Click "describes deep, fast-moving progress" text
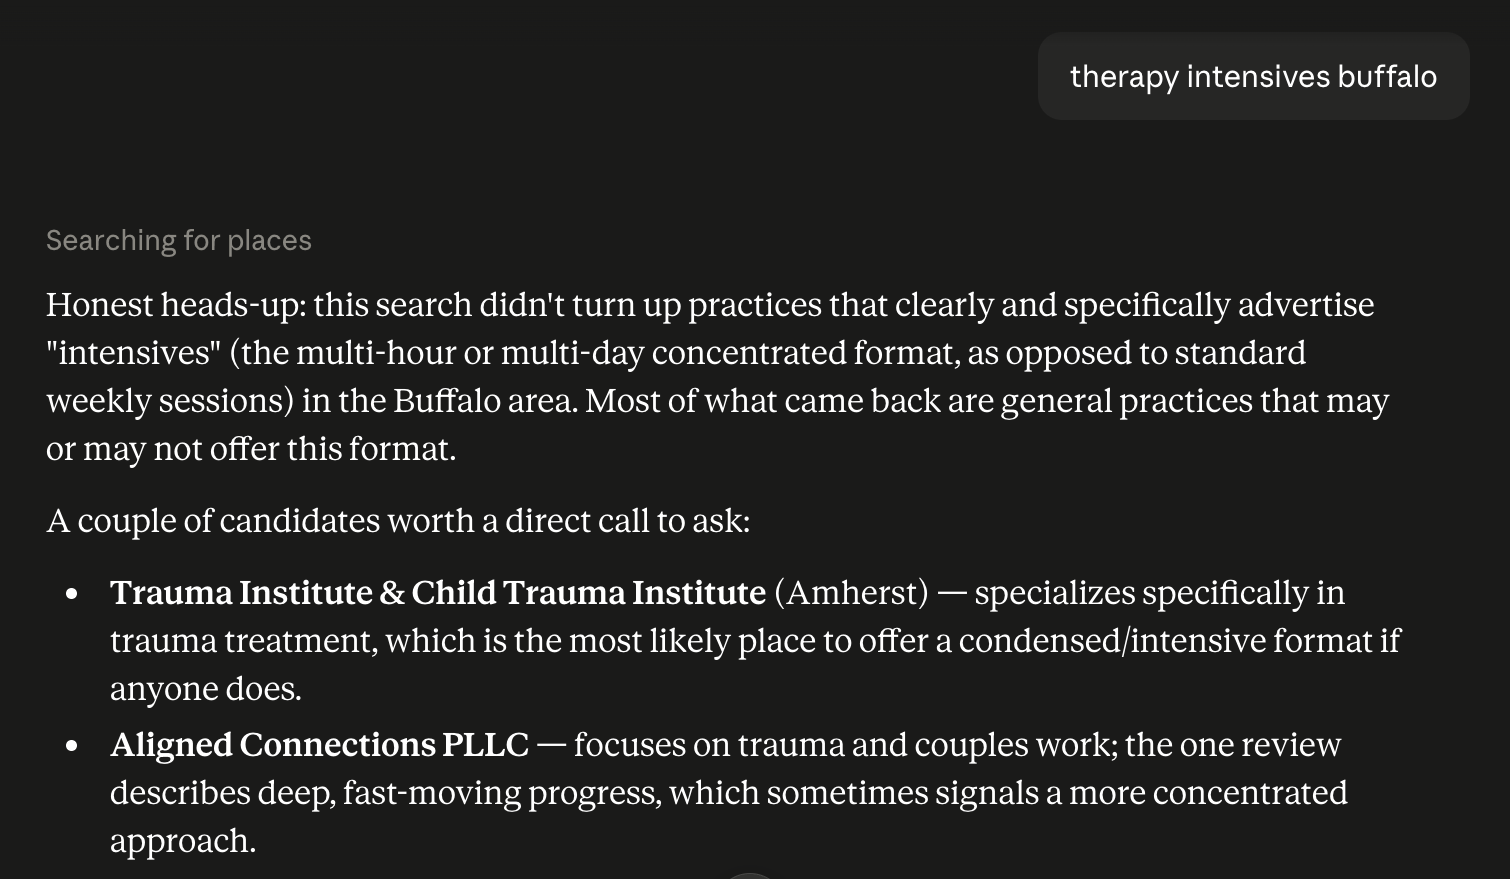 (x=385, y=793)
